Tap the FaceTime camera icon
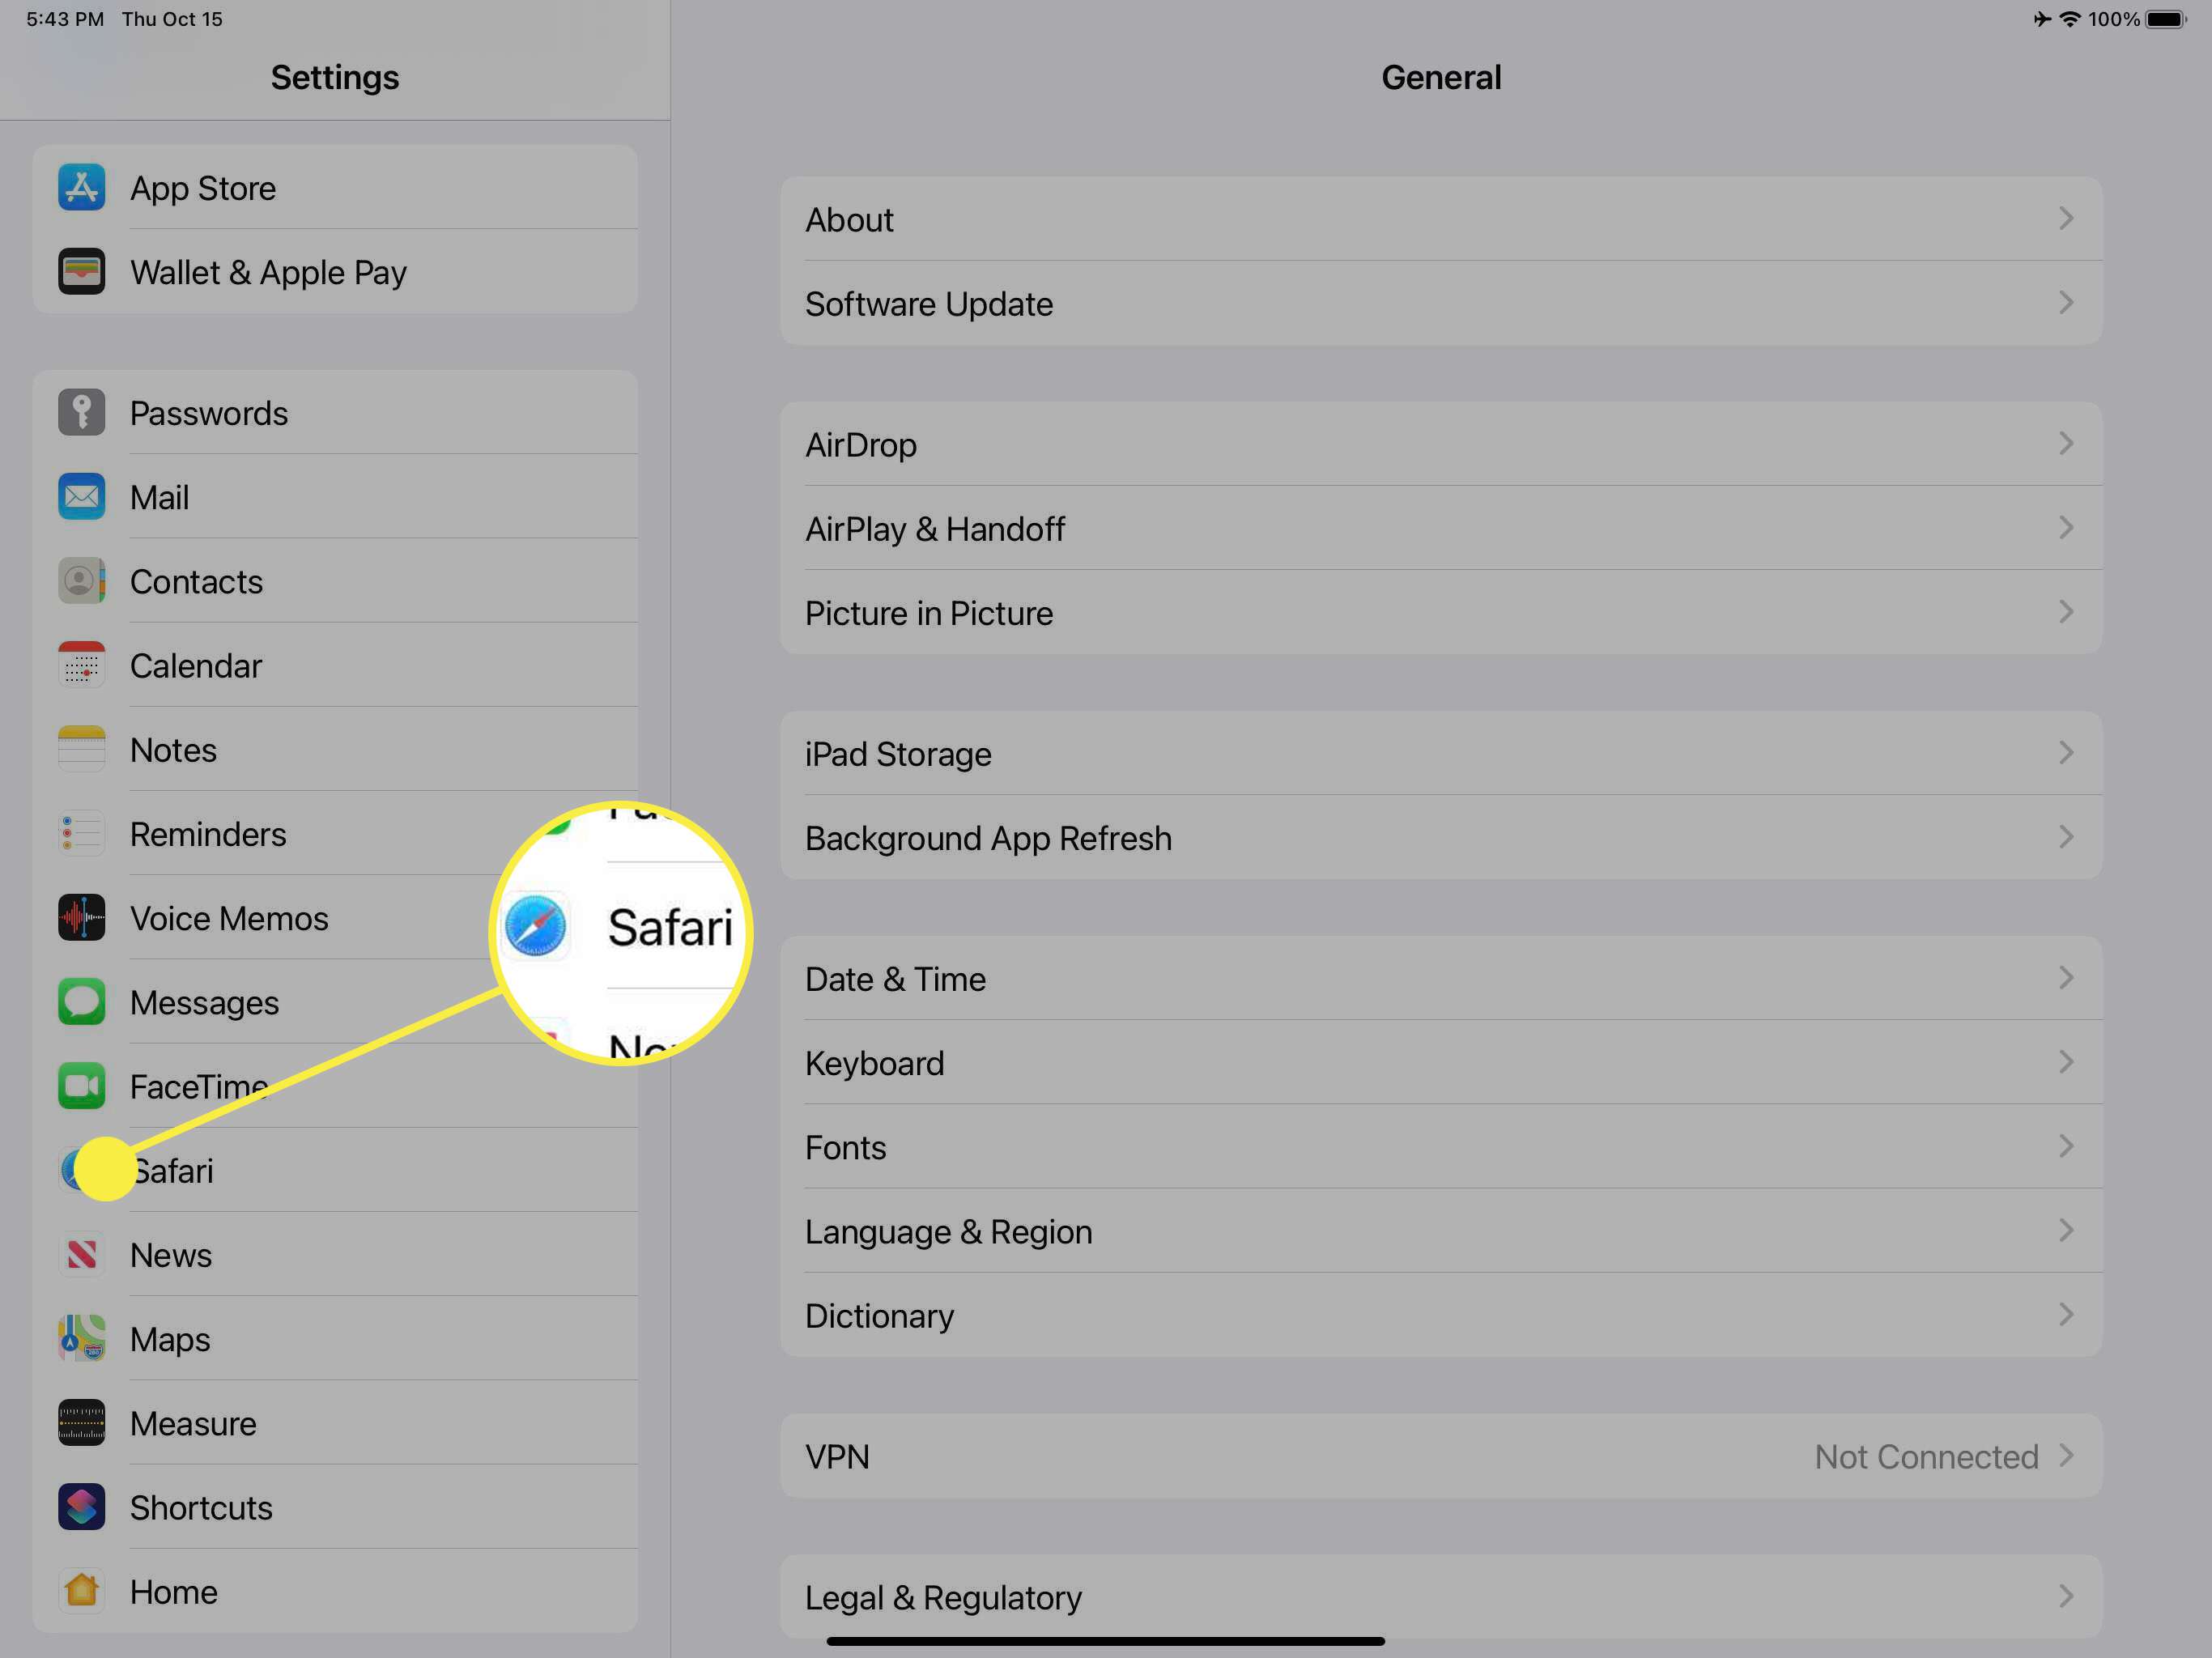This screenshot has height=1658, width=2212. [x=81, y=1086]
